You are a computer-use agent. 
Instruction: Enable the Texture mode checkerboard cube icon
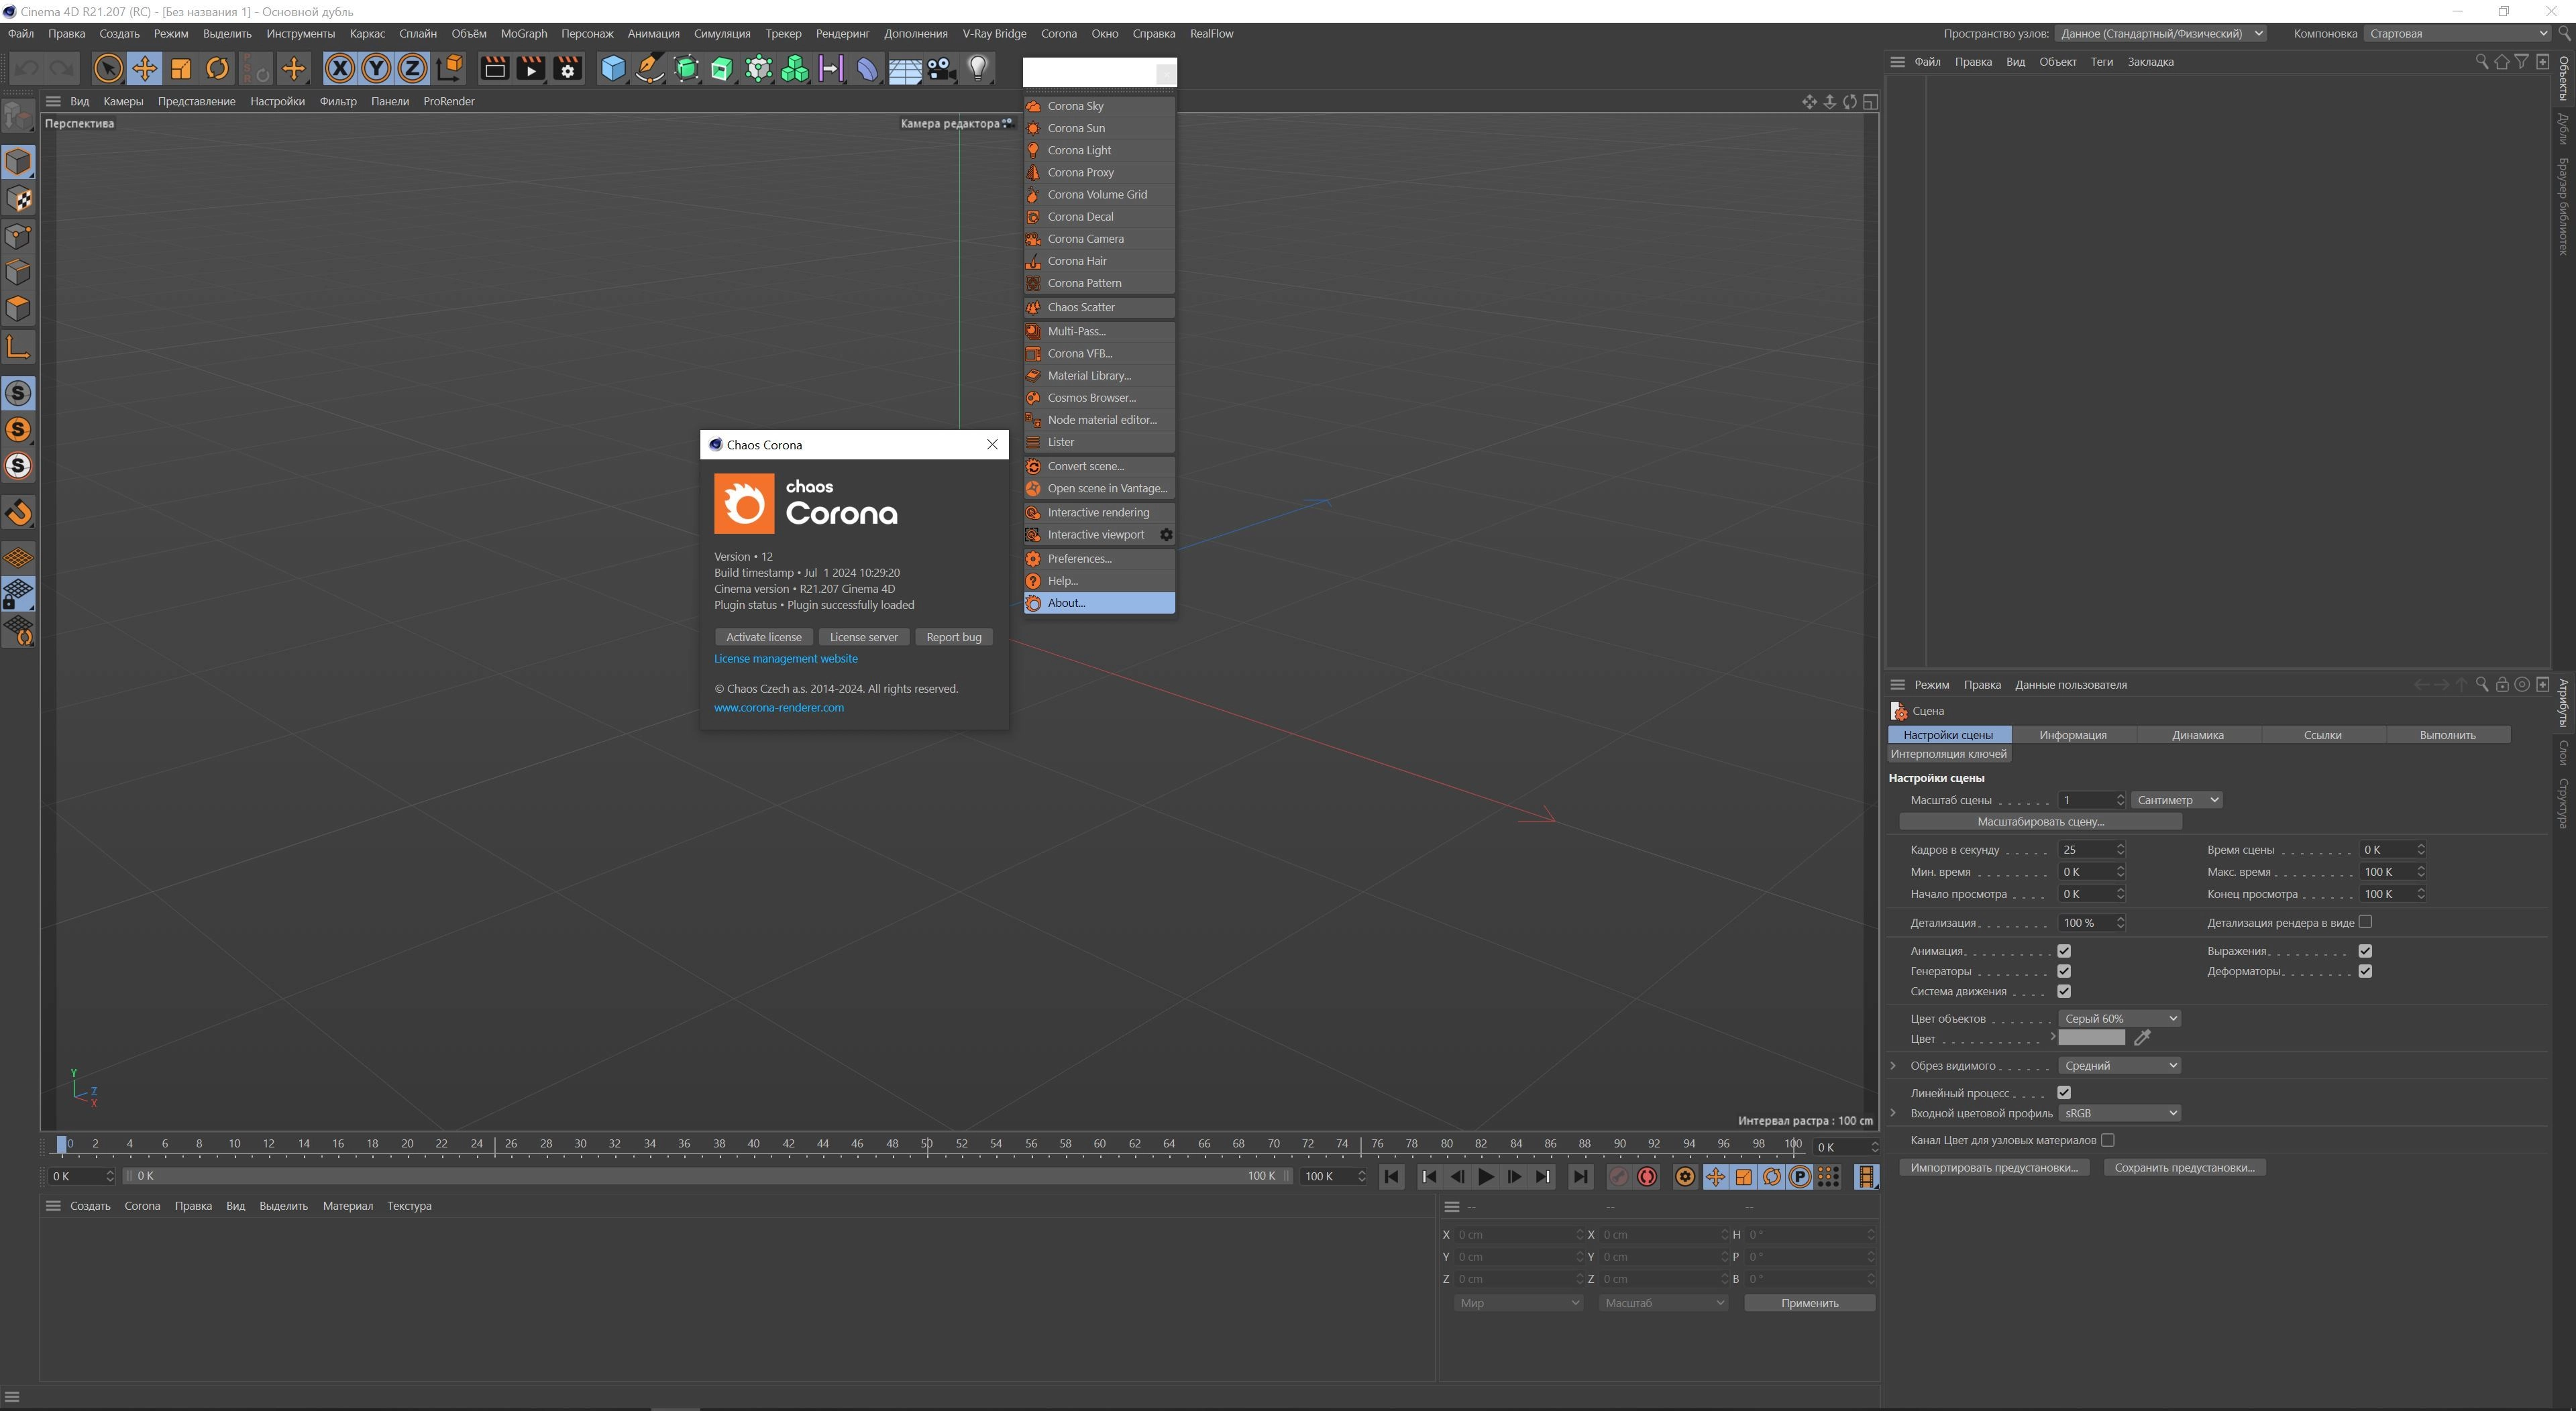point(18,199)
